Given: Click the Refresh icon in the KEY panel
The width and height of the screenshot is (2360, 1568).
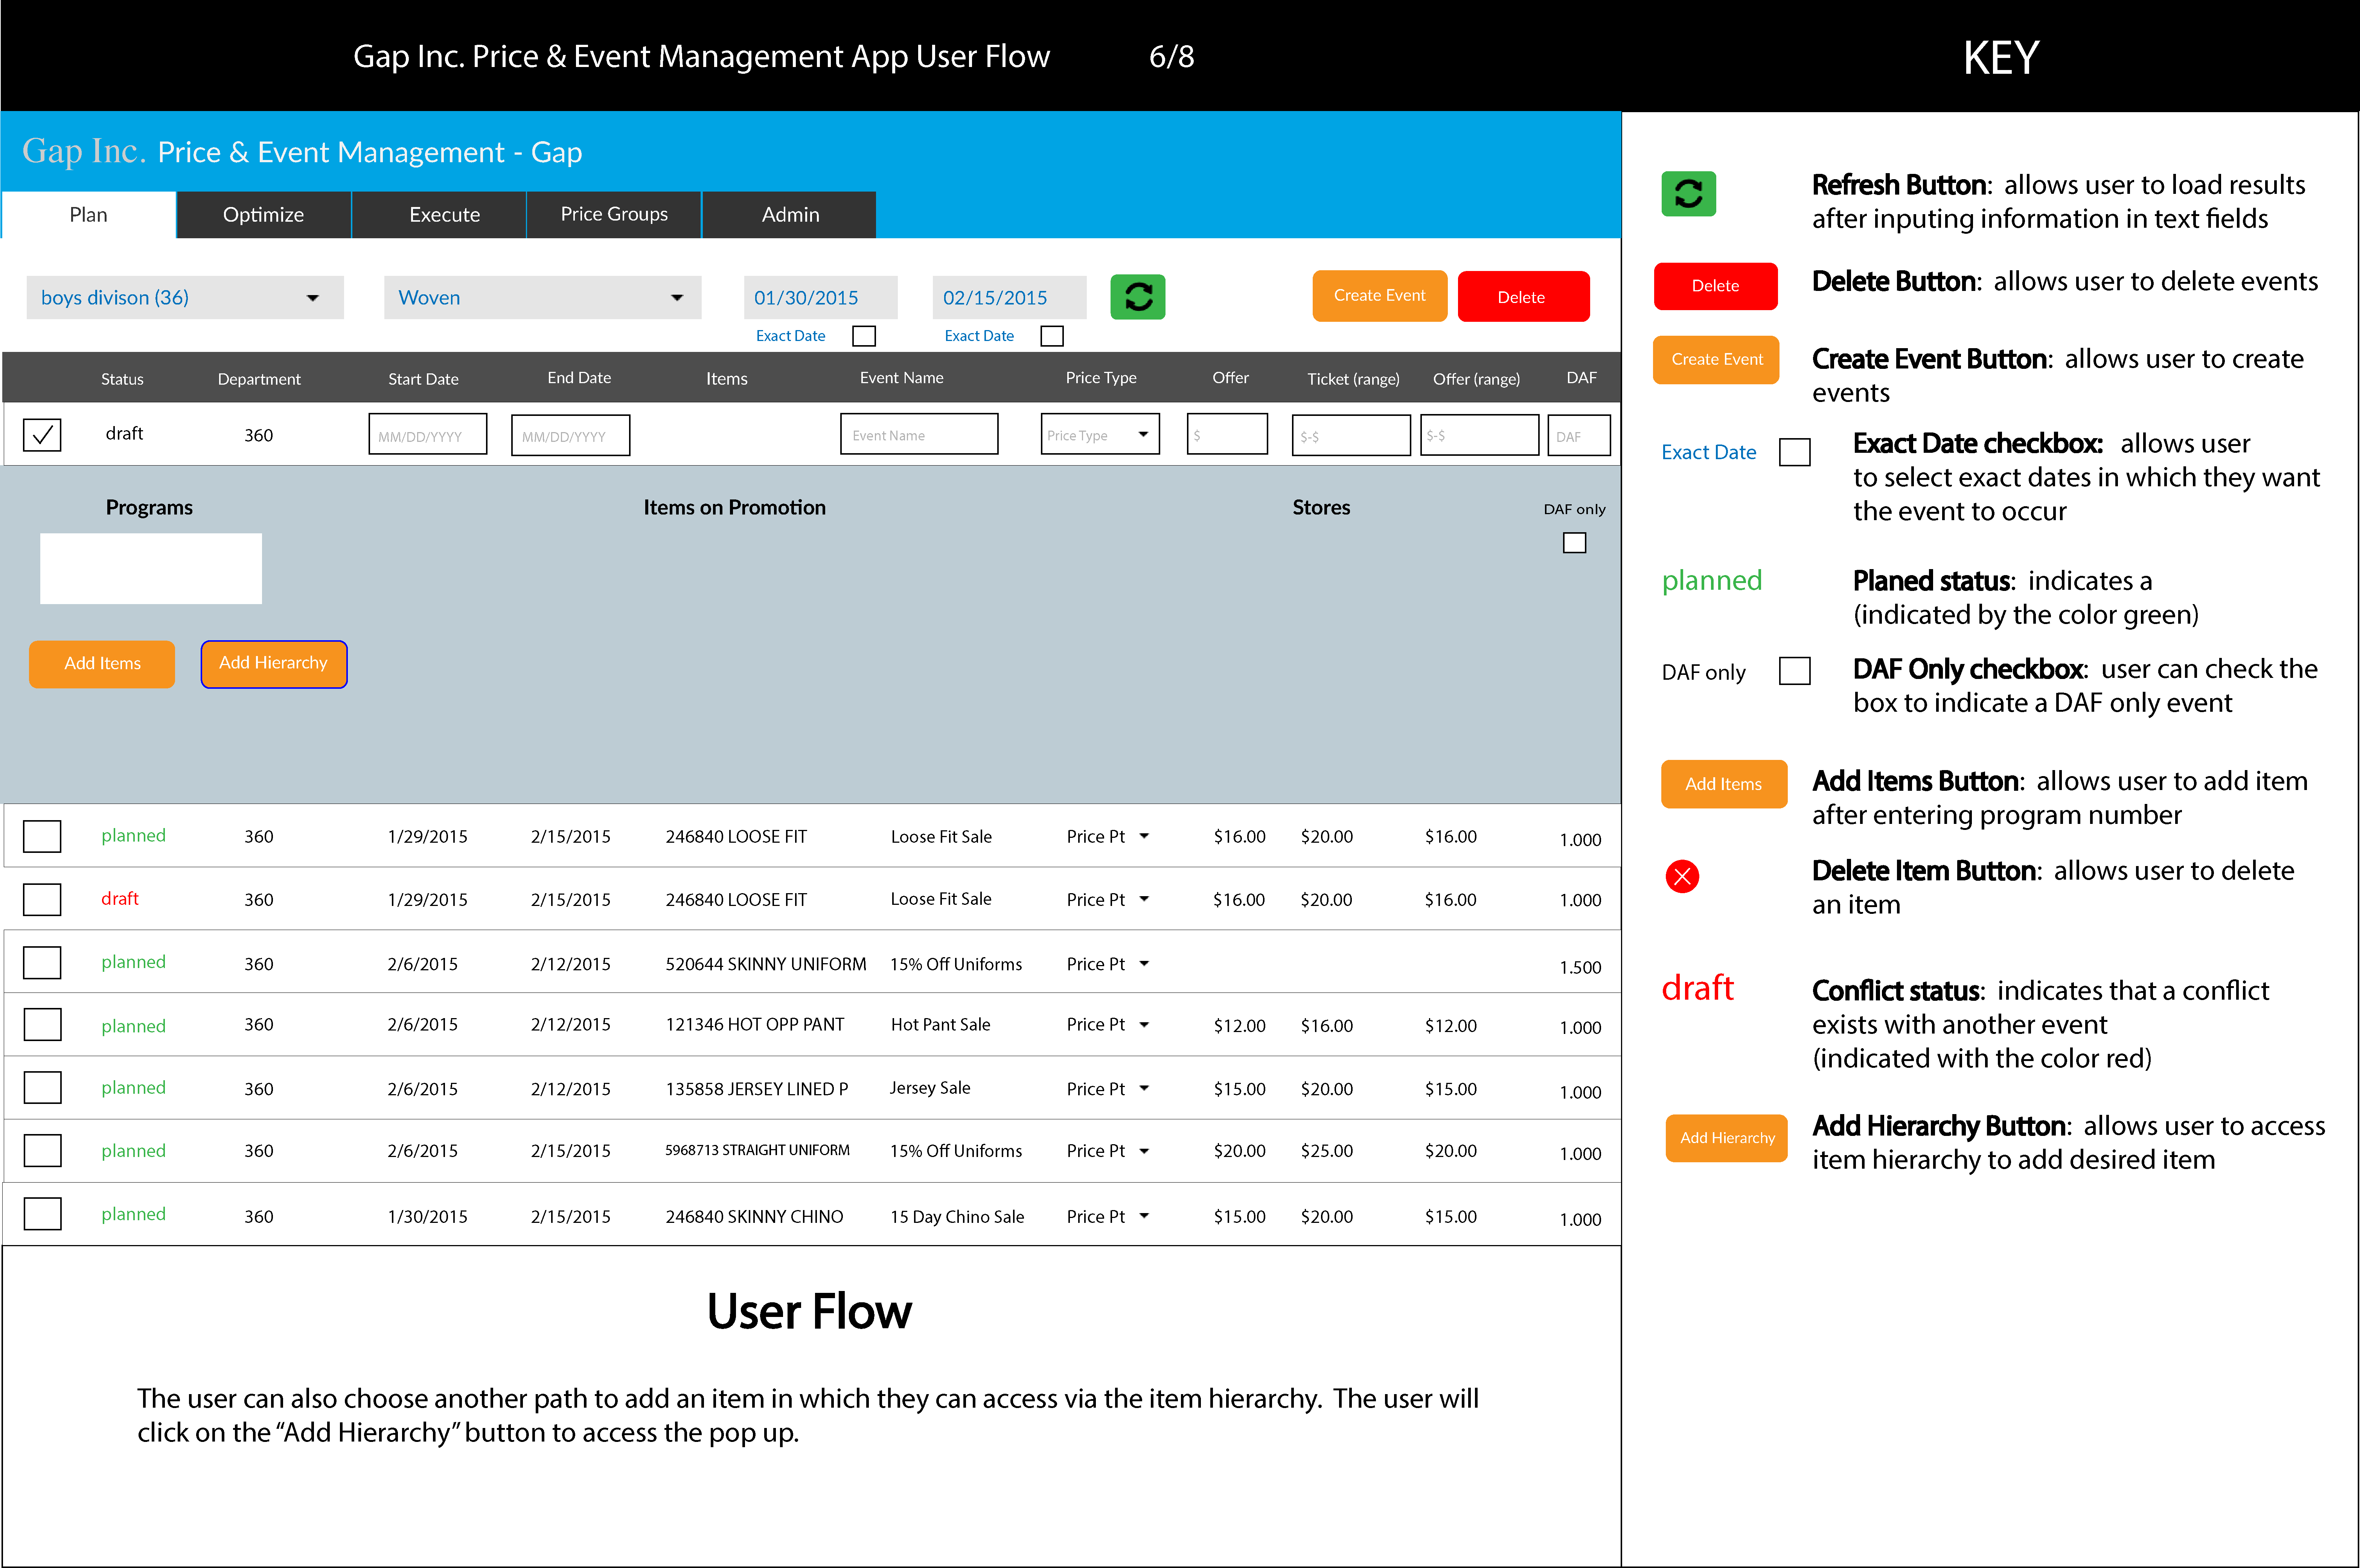Looking at the screenshot, I should [x=1688, y=193].
